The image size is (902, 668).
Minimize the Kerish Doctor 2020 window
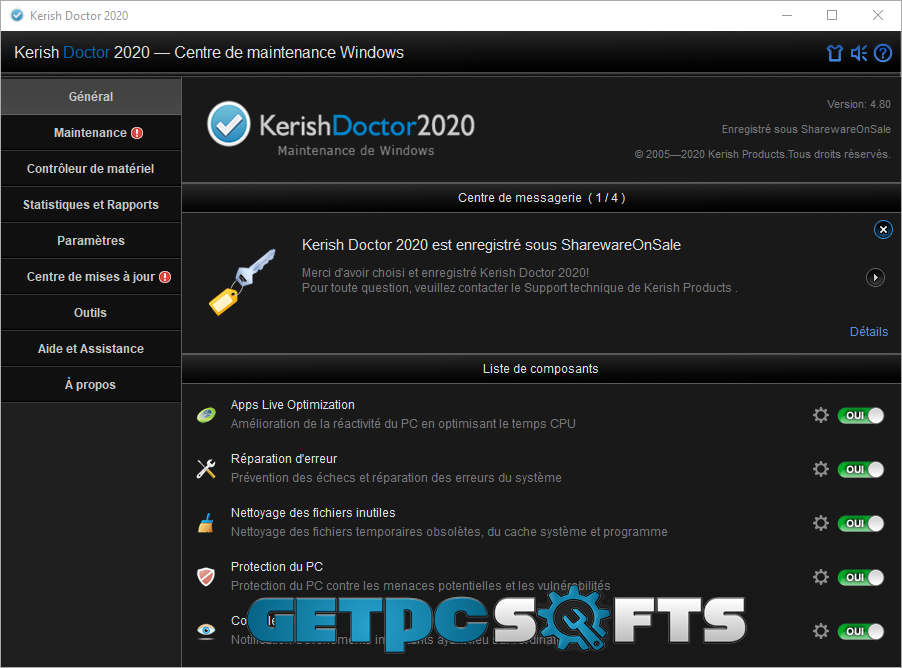coord(787,16)
